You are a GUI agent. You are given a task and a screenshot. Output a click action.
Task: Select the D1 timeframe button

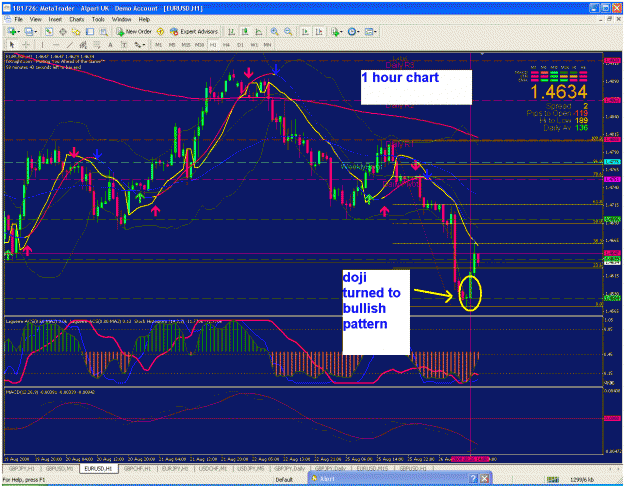240,45
